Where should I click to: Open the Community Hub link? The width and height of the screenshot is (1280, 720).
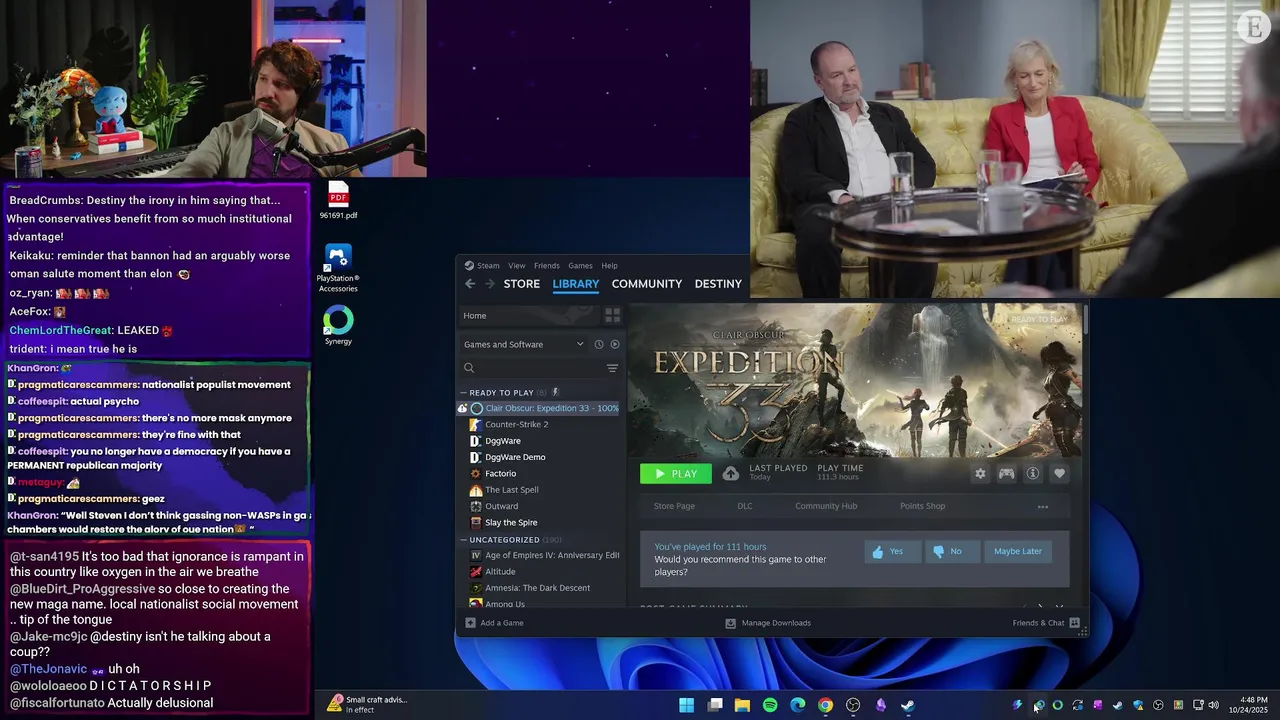tap(826, 506)
